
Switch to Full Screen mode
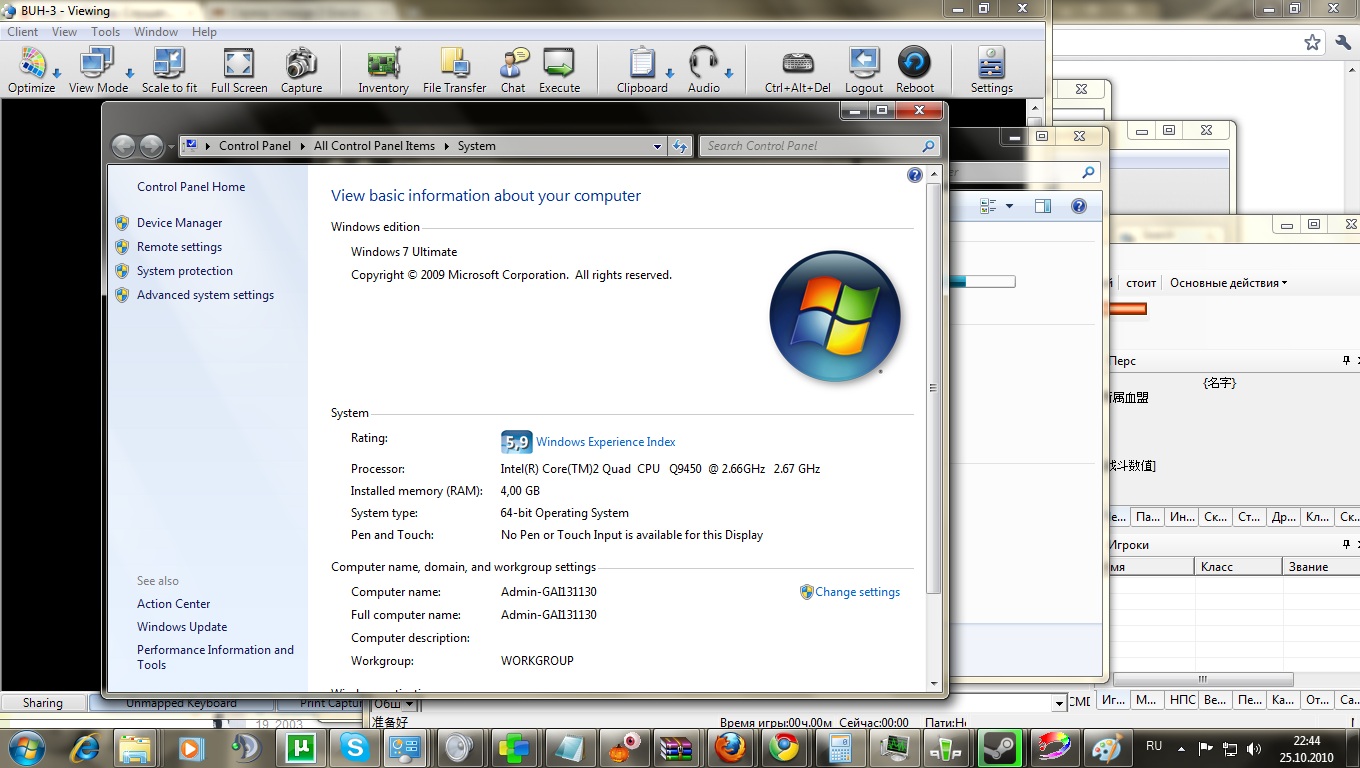(239, 70)
